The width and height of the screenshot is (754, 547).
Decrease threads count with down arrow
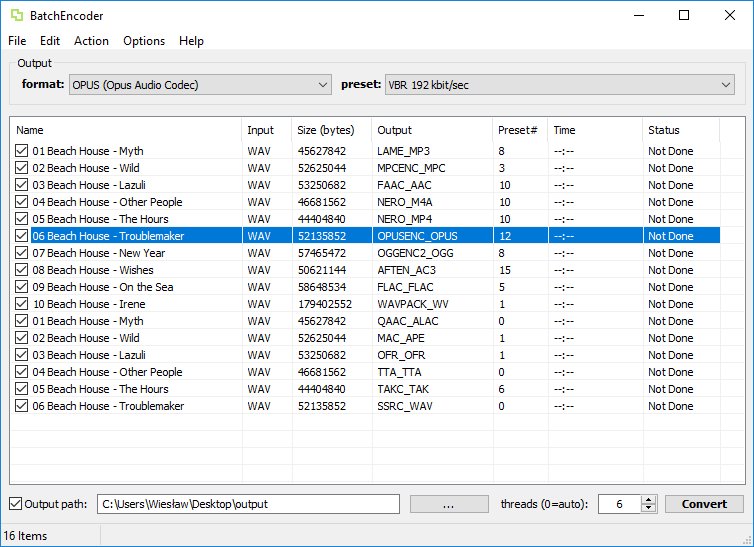pyautogui.click(x=649, y=508)
